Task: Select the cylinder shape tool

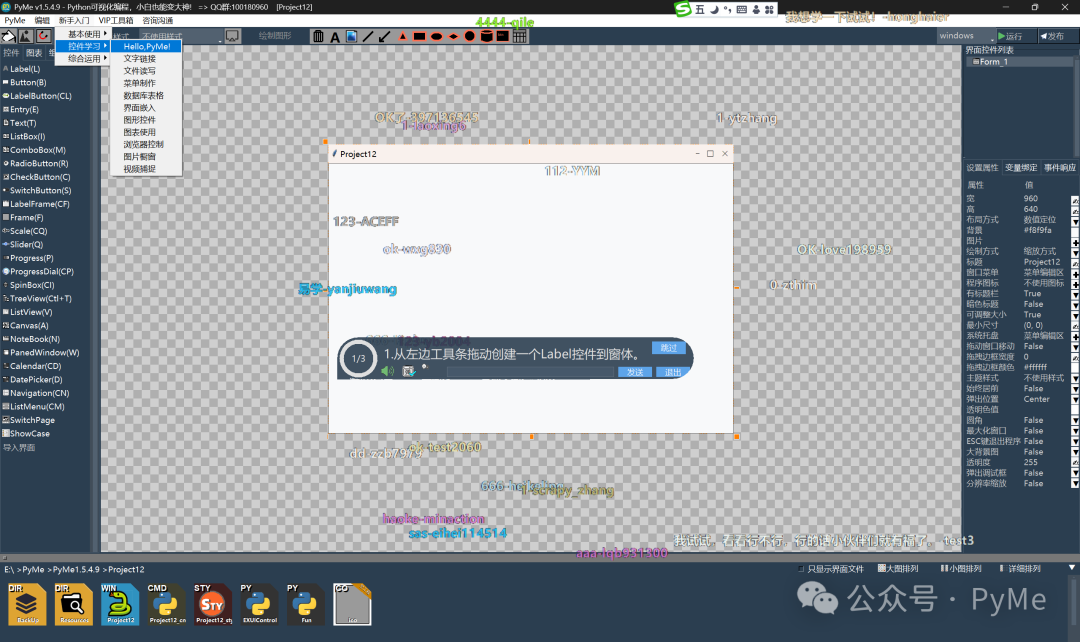Action: [x=486, y=37]
